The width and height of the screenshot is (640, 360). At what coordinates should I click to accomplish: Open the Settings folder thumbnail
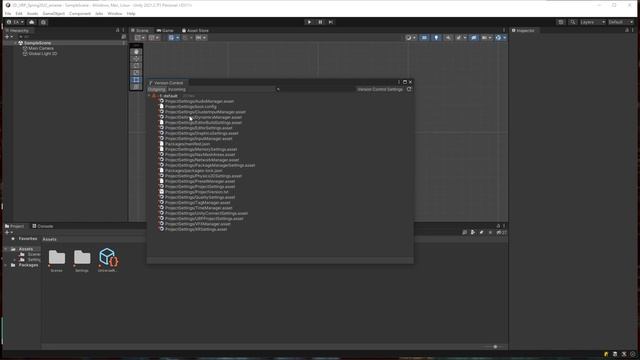(x=82, y=258)
